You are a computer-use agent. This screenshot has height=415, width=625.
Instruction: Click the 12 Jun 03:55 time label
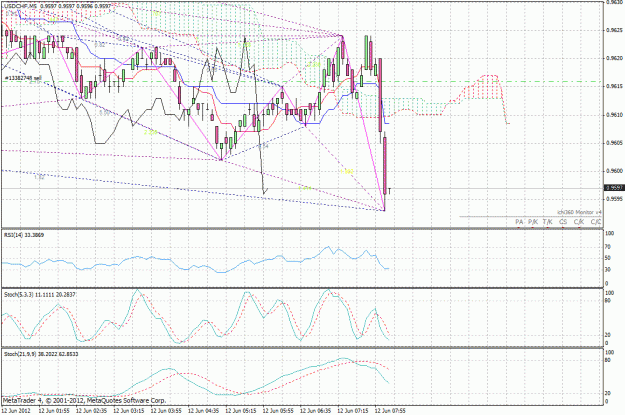click(x=166, y=410)
